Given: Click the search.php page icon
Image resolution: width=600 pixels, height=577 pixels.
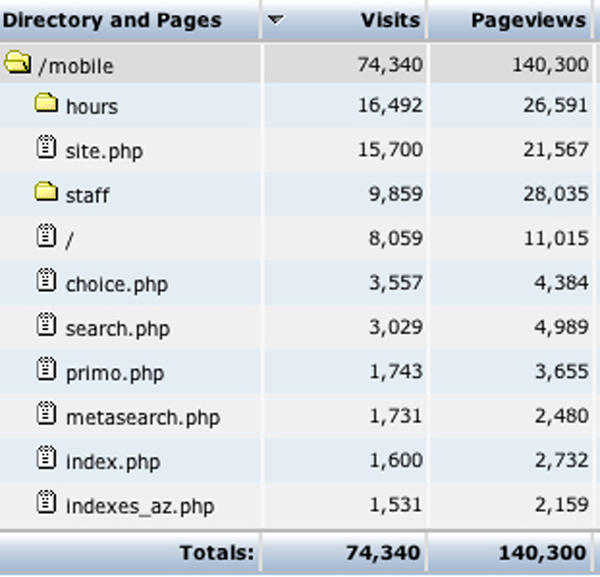Looking at the screenshot, I should (46, 325).
